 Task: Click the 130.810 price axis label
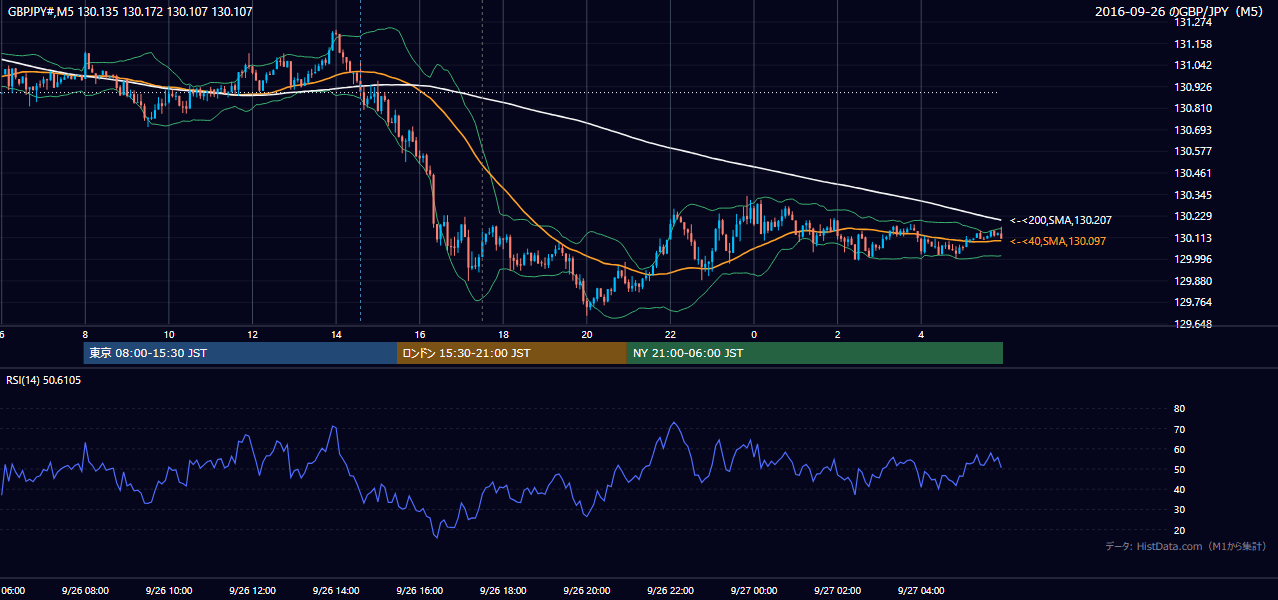1193,108
